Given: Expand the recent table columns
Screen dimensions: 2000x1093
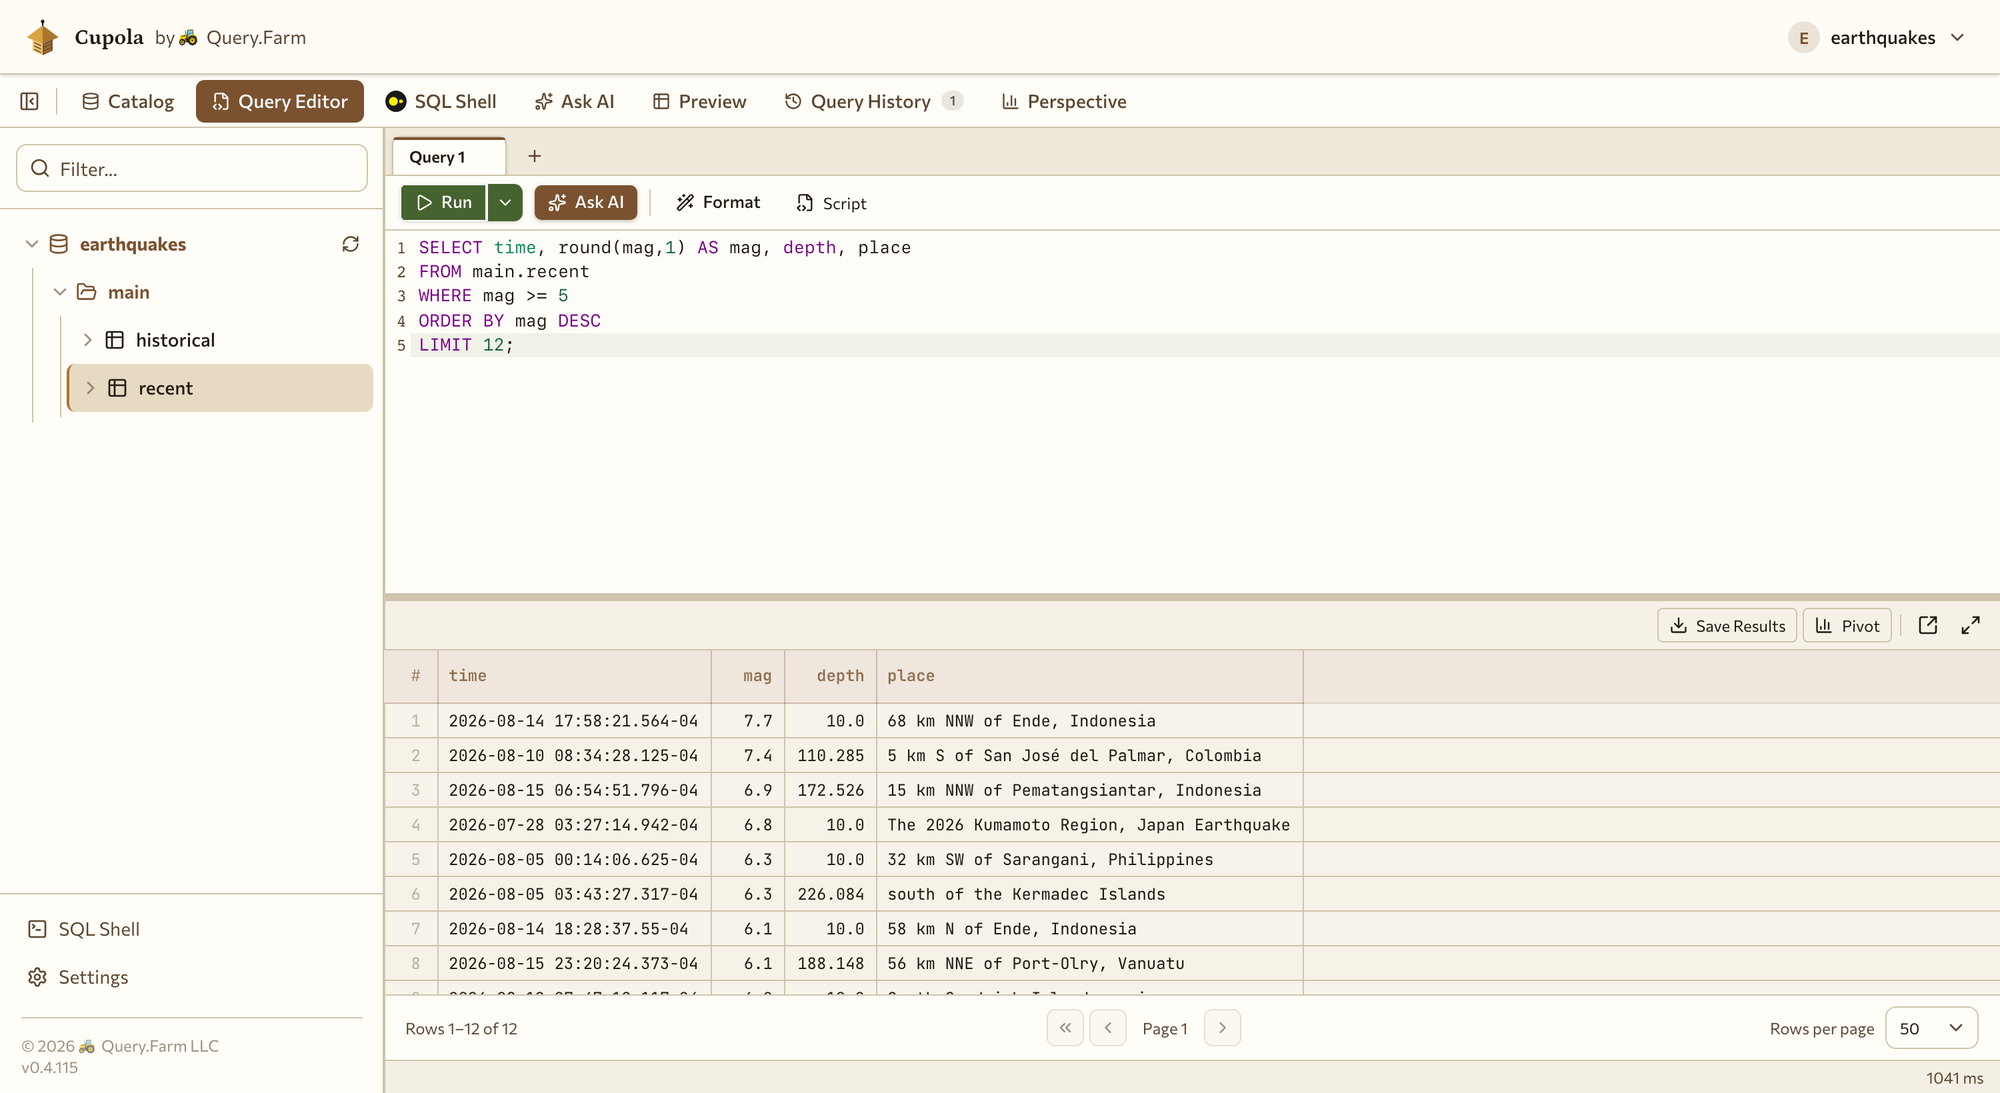Looking at the screenshot, I should (x=90, y=388).
